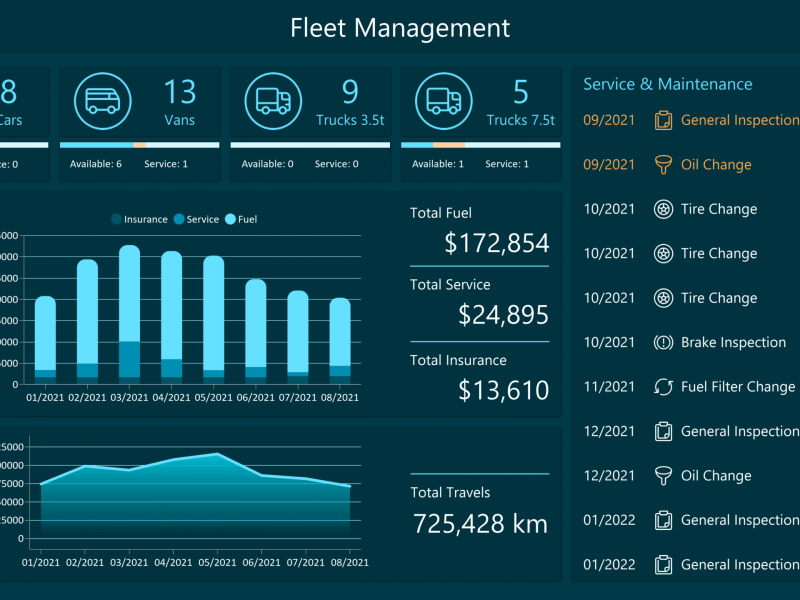Click the truck icon for Trucks 7.5t

coord(444,101)
